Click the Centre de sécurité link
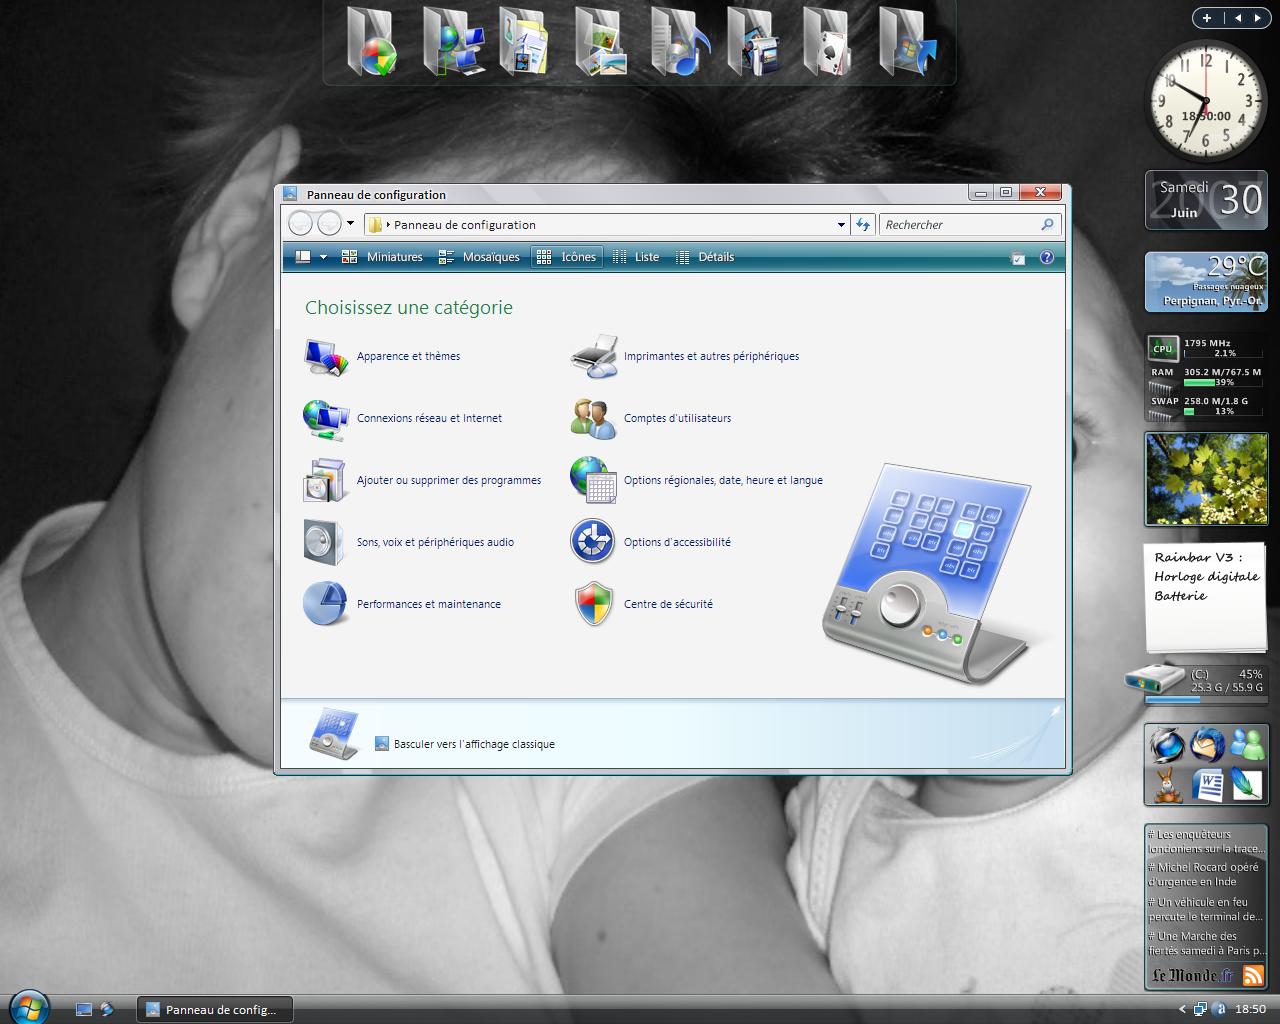1280x1024 pixels. (668, 604)
